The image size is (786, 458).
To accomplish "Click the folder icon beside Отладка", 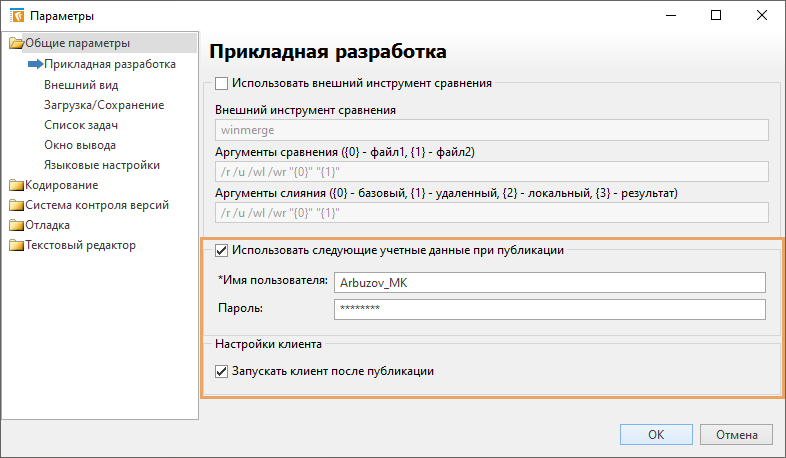I will coord(16,225).
